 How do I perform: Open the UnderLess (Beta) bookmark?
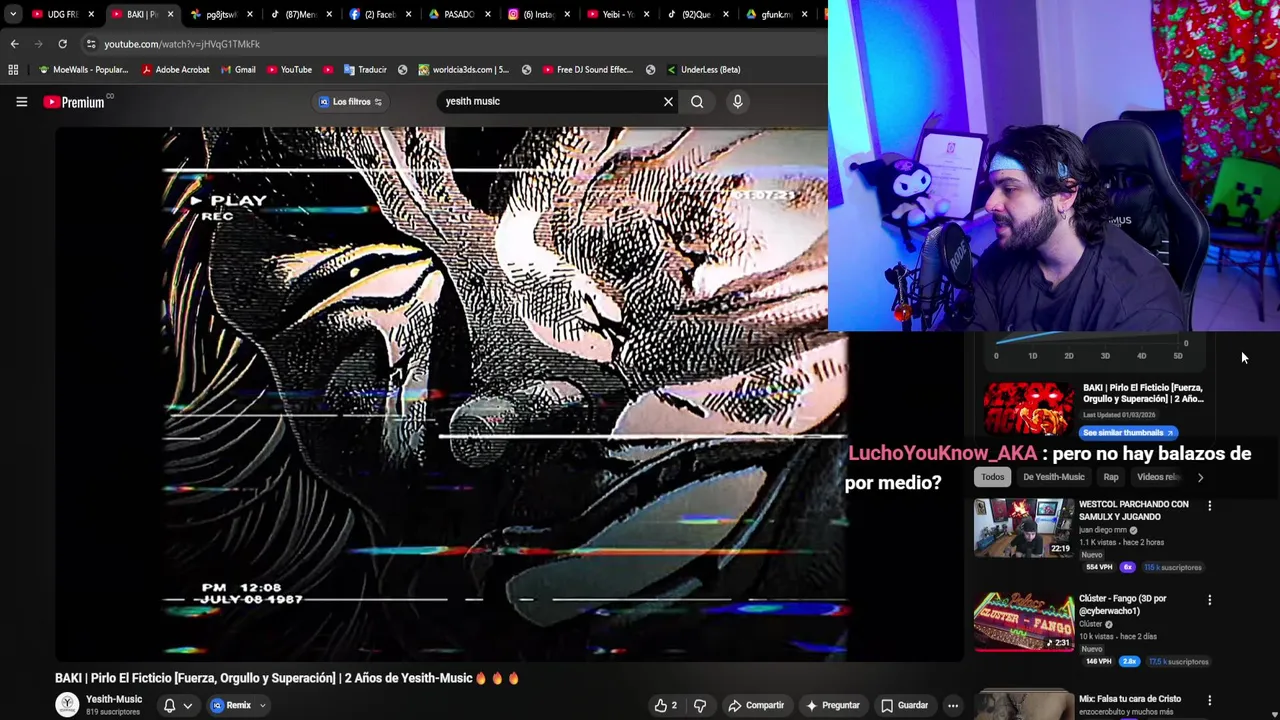703,69
